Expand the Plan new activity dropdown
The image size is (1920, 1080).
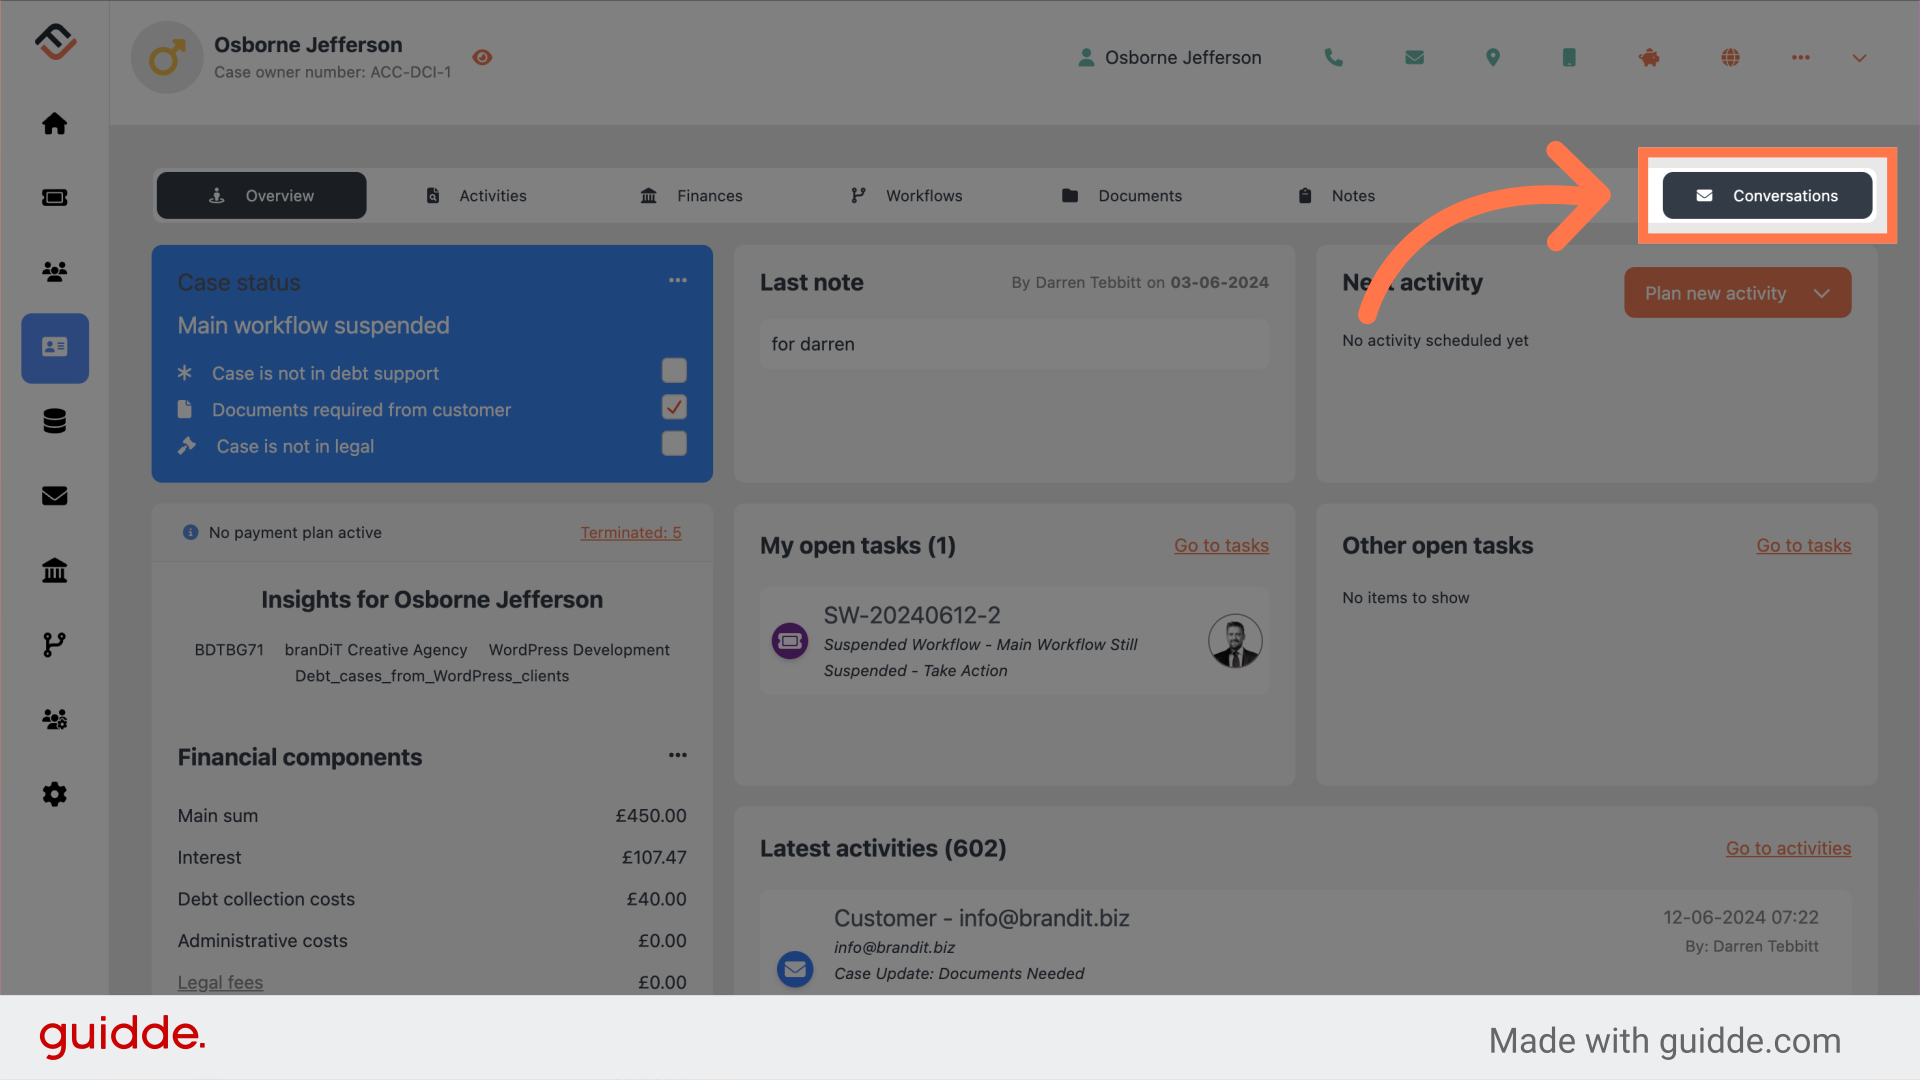(x=1825, y=293)
